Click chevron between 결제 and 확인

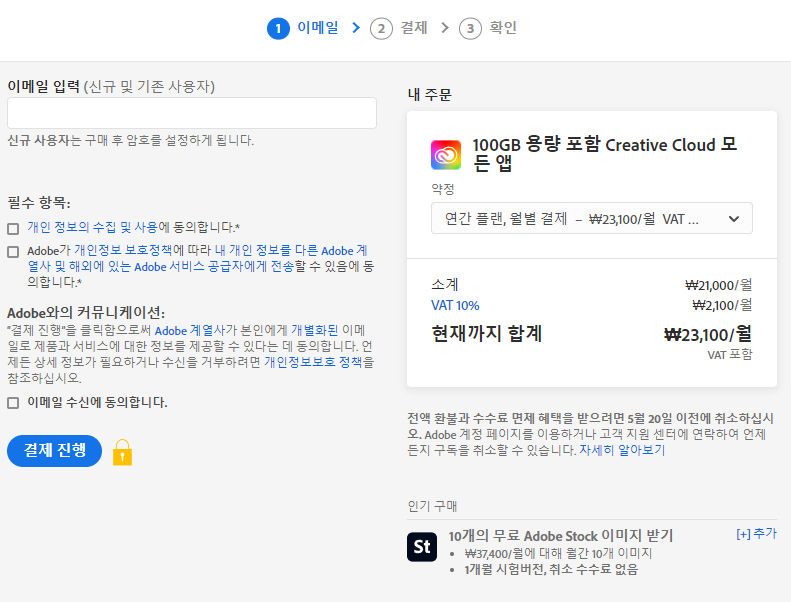[x=445, y=28]
